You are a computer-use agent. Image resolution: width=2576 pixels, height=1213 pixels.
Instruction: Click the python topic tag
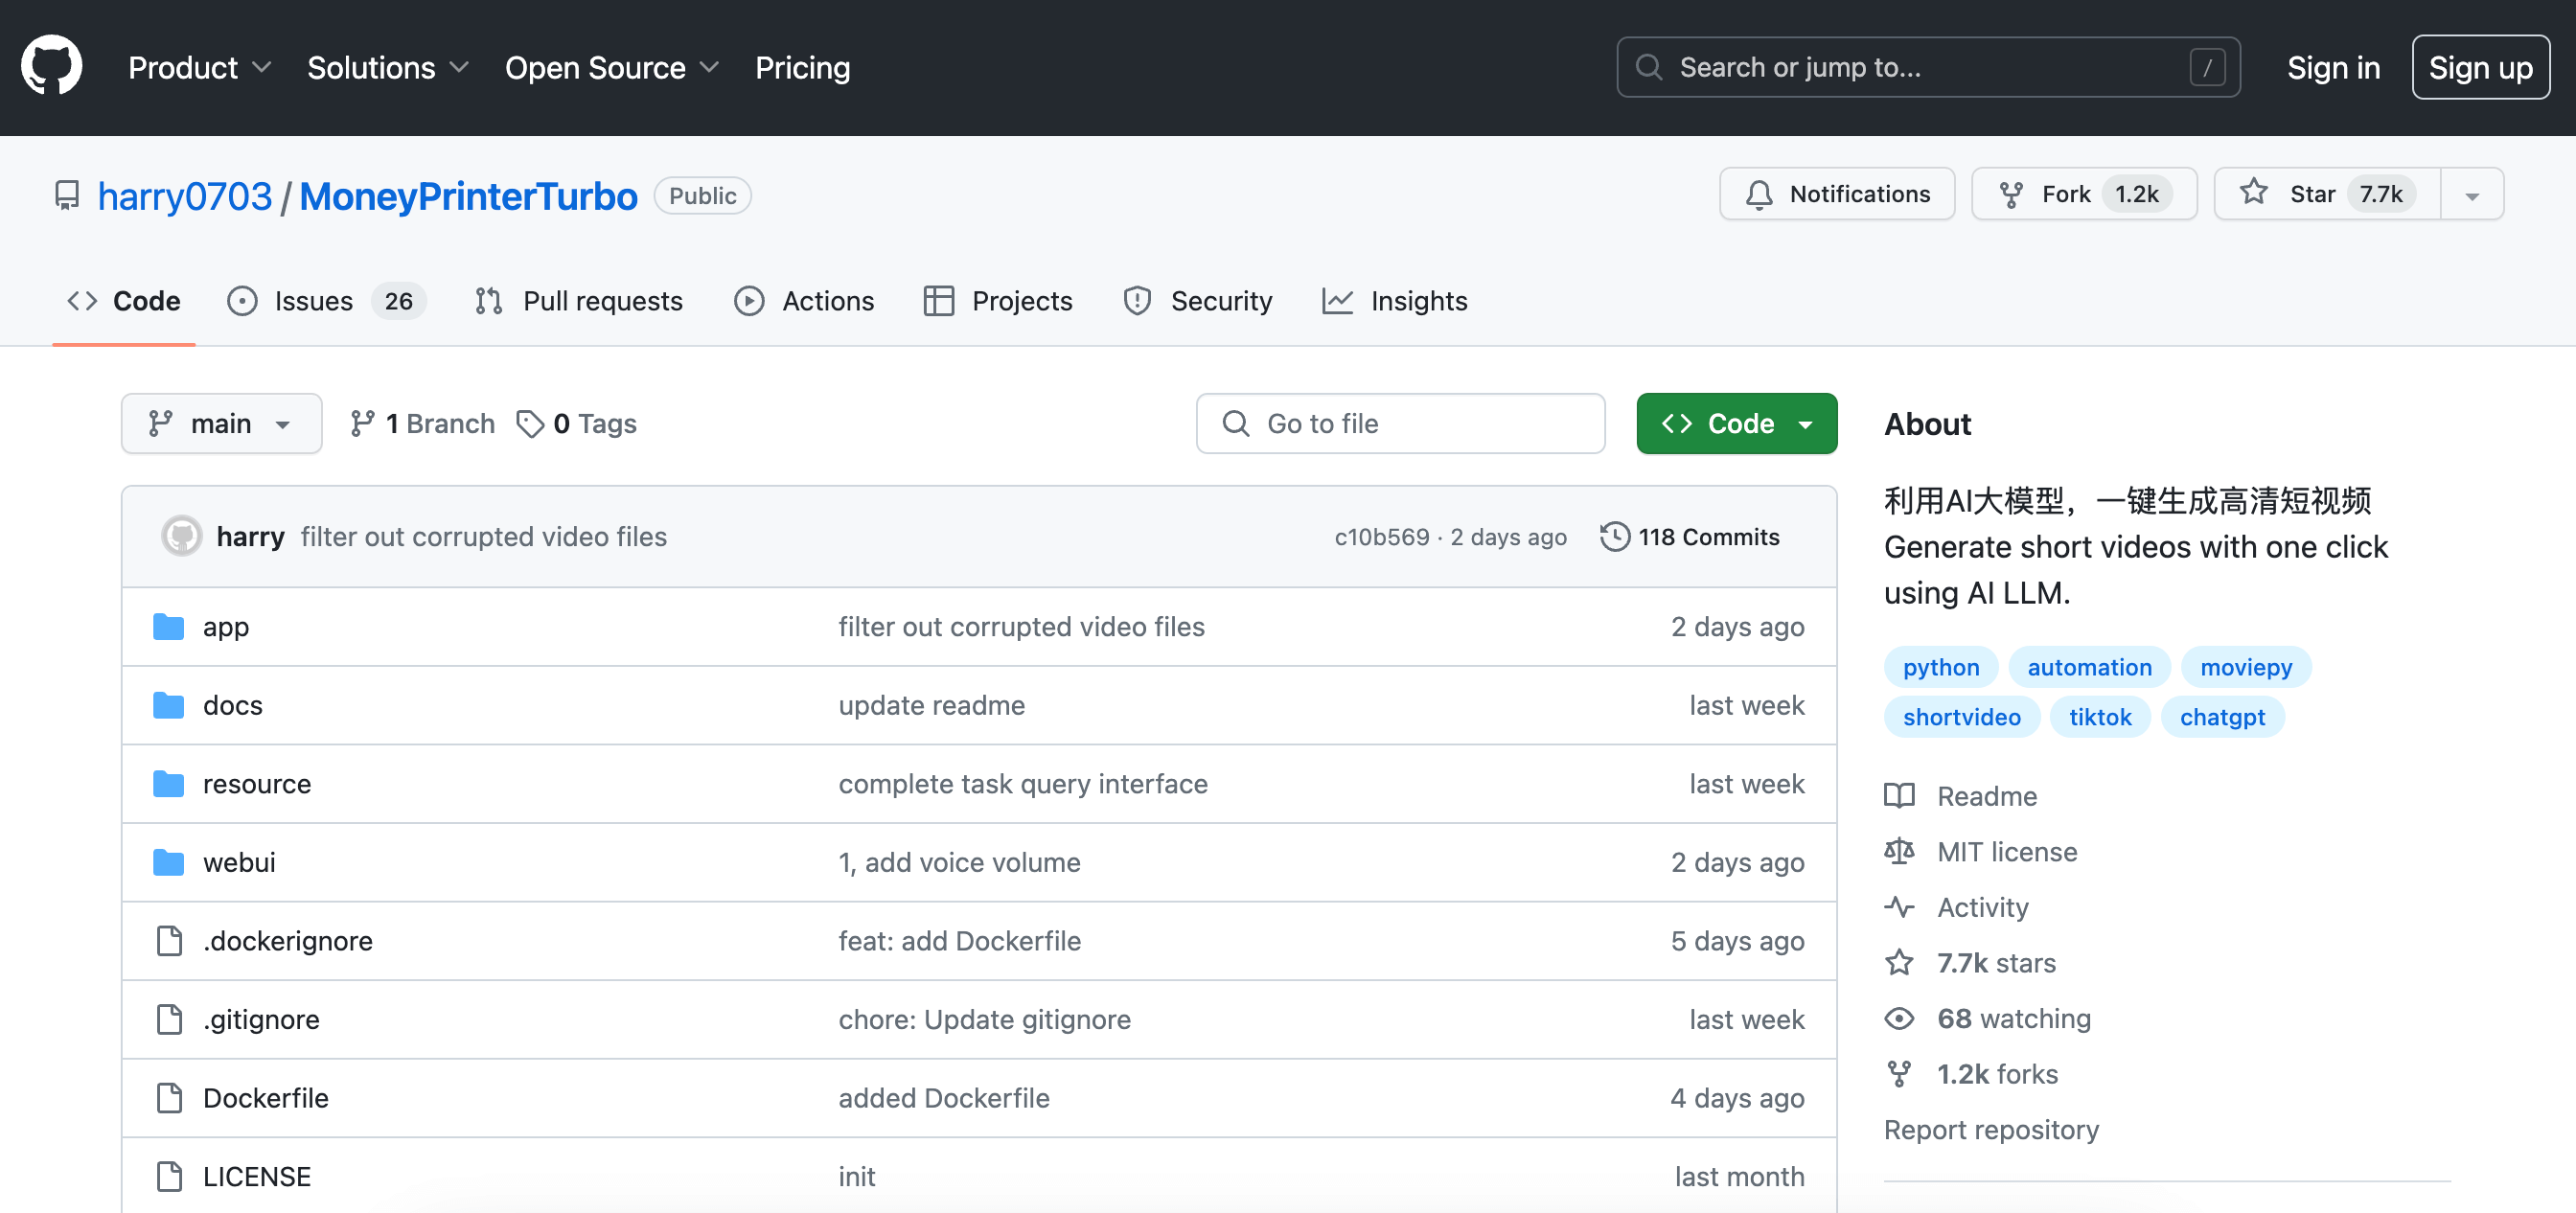1940,667
